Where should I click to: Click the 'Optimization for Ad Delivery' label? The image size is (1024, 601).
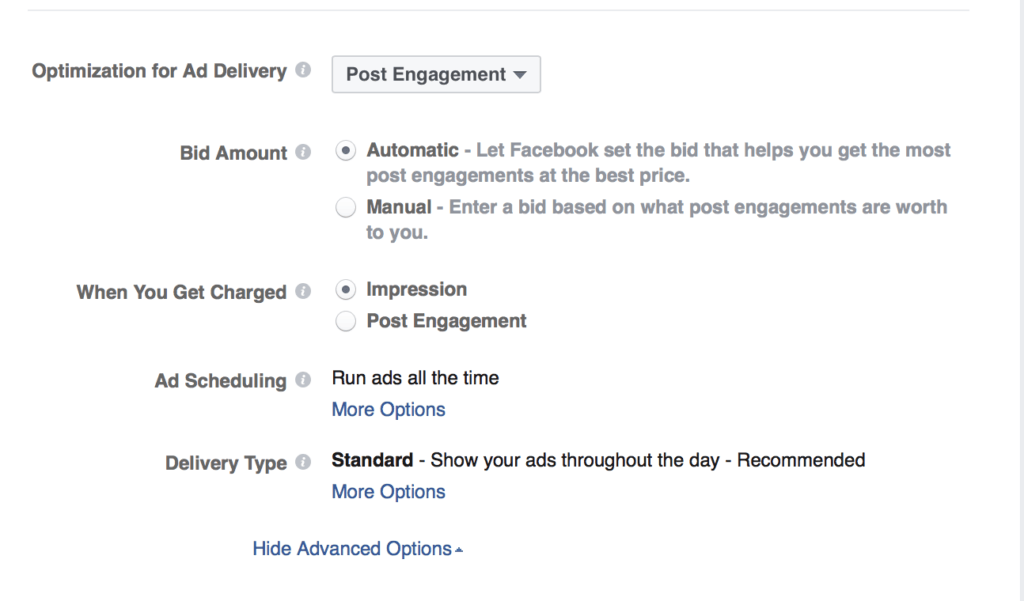(159, 72)
